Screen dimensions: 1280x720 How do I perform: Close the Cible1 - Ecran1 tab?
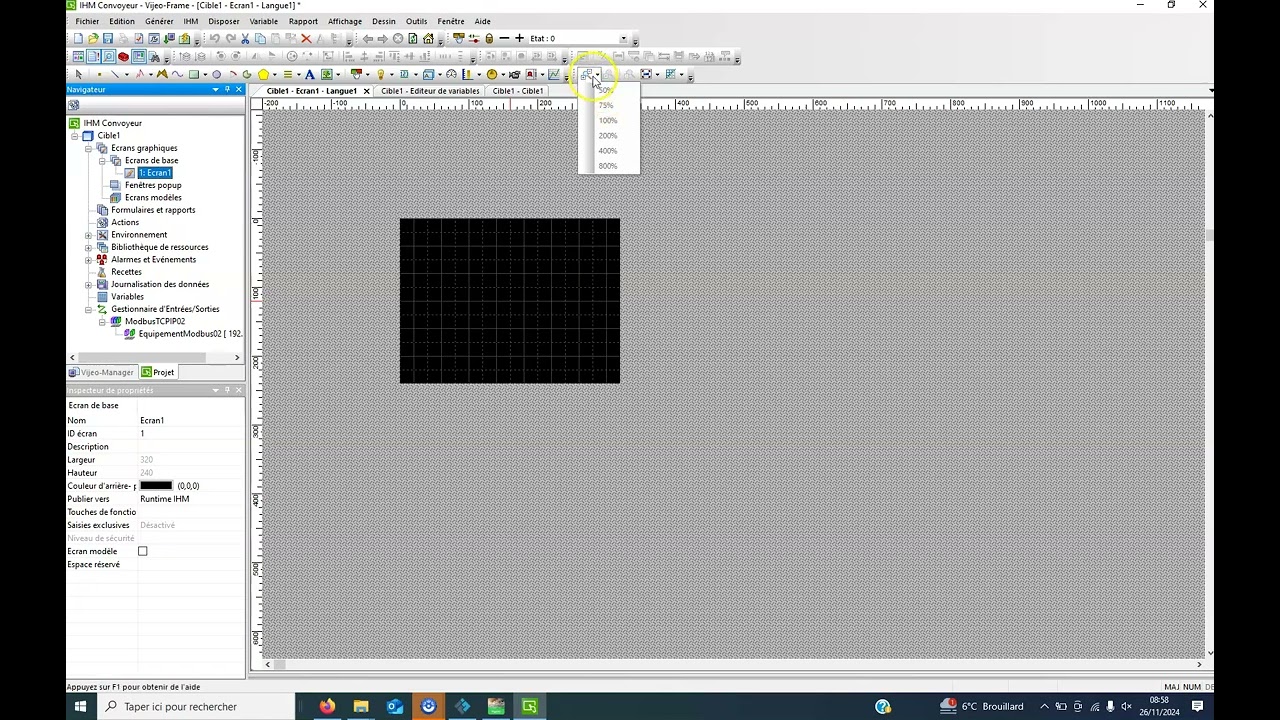[x=367, y=91]
